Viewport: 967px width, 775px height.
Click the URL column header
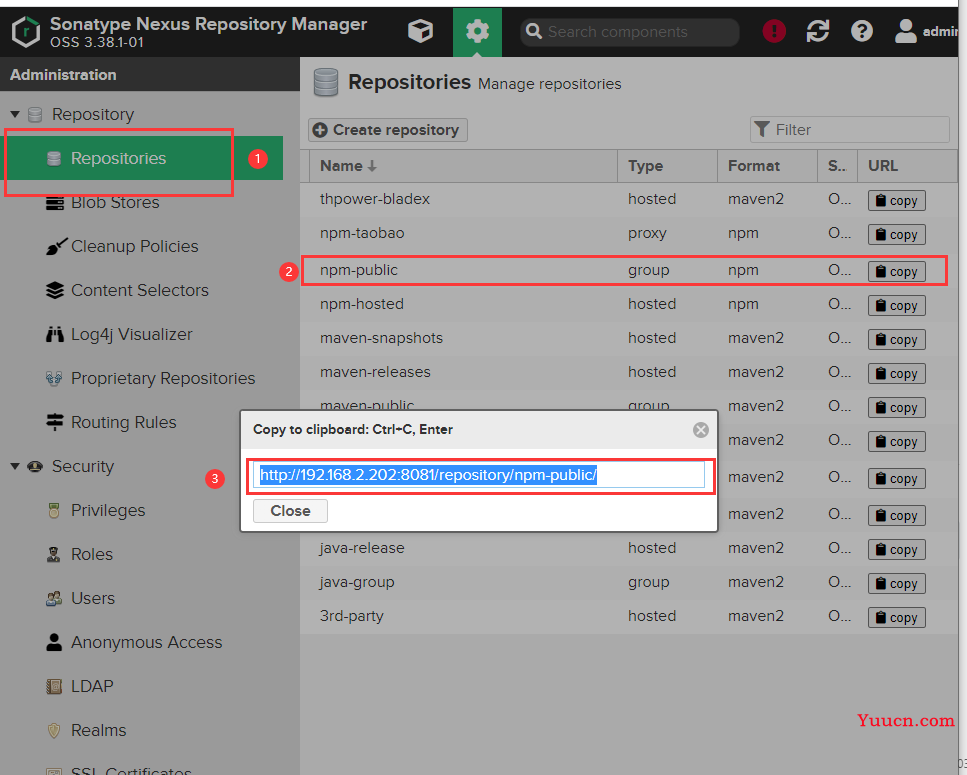(x=907, y=166)
